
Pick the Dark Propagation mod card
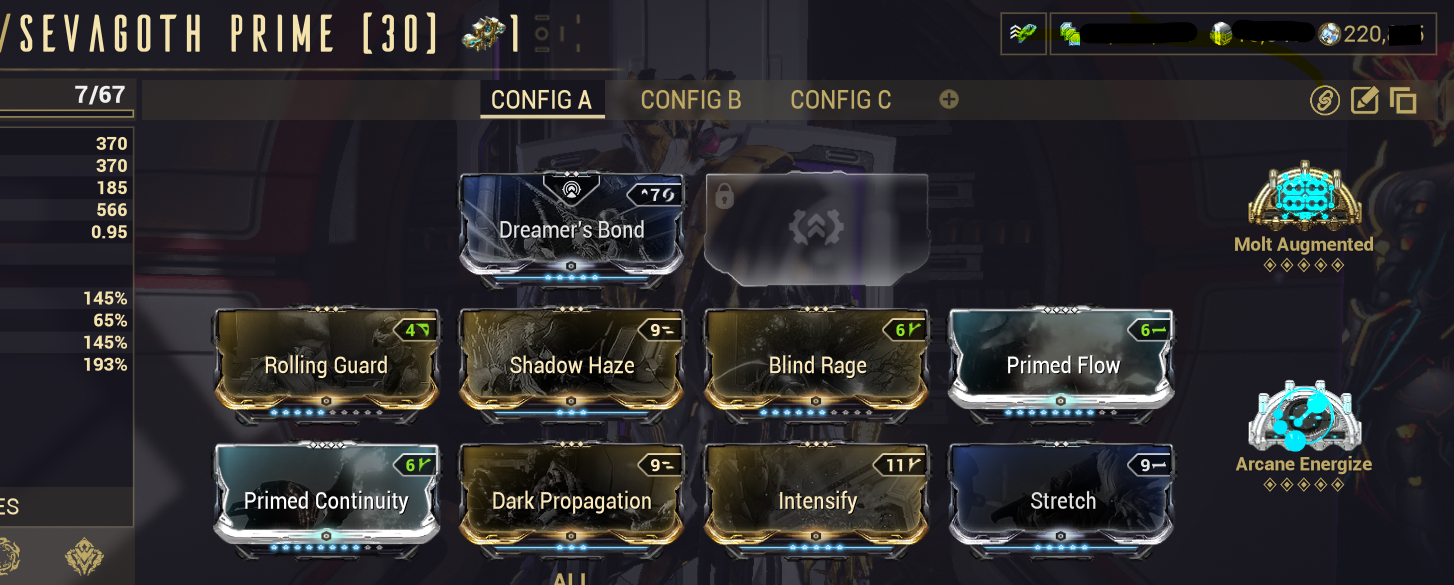(x=572, y=499)
